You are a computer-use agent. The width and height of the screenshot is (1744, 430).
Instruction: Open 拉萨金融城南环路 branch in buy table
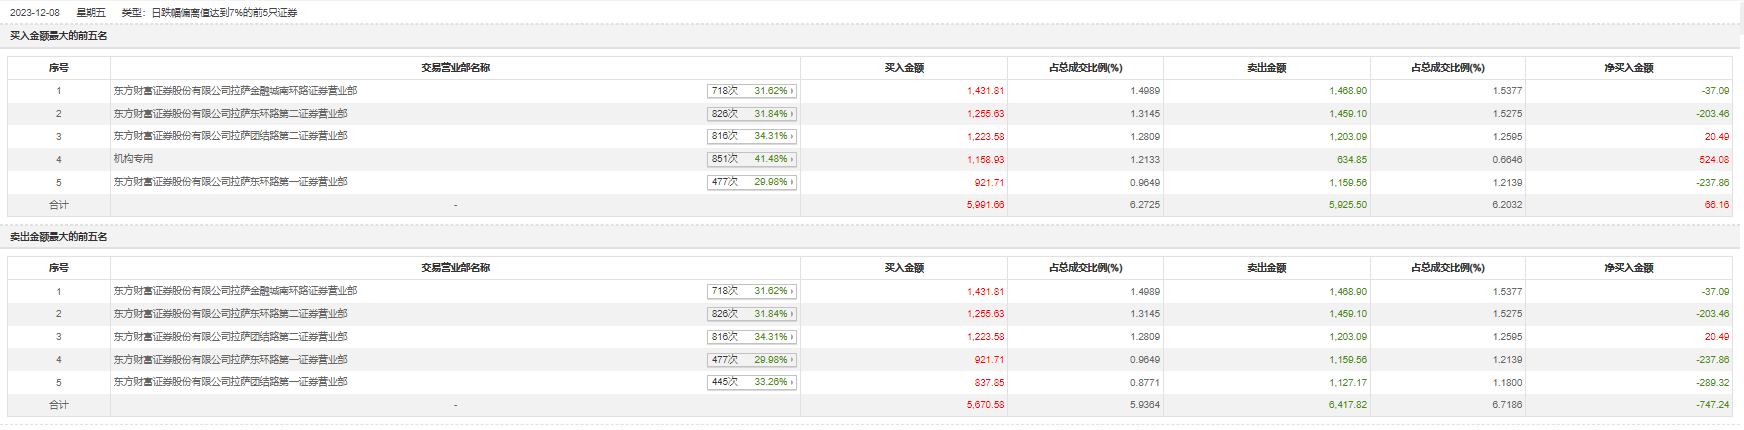tap(235, 91)
